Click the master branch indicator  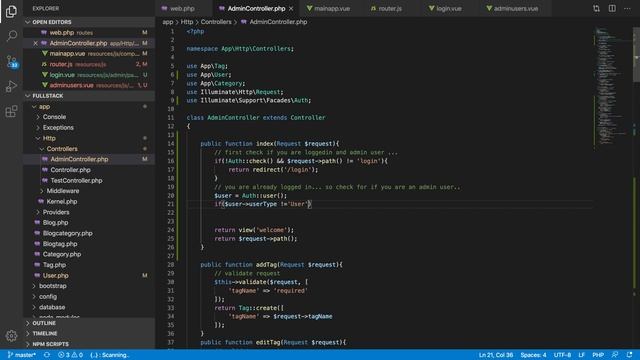pos(22,355)
